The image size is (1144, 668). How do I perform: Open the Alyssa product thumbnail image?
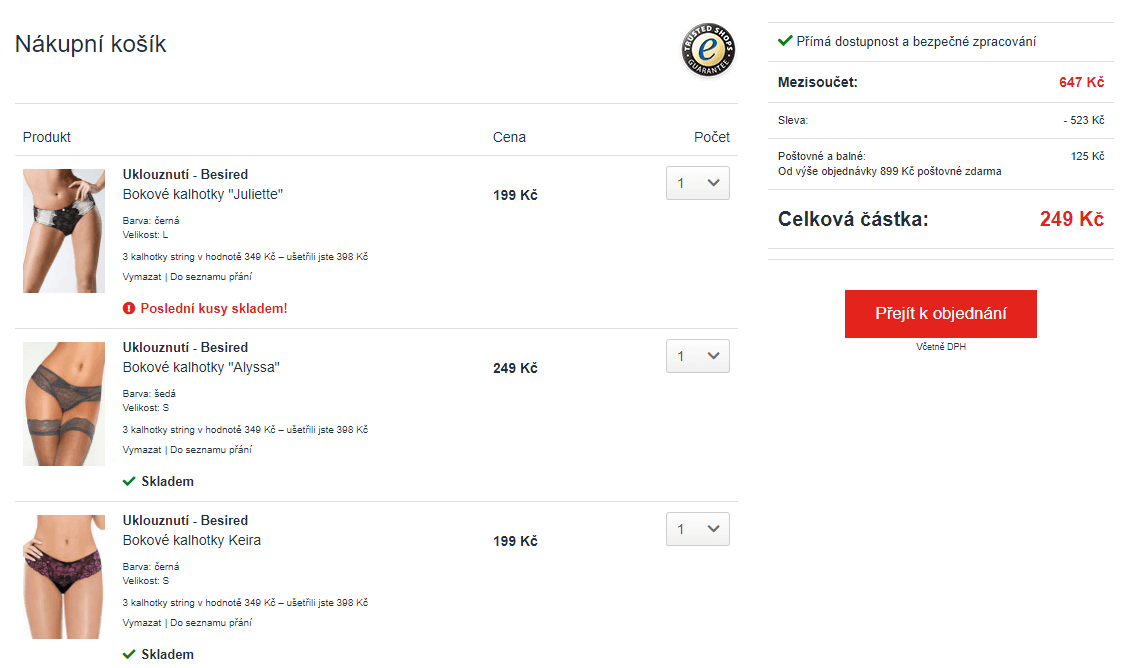[64, 404]
